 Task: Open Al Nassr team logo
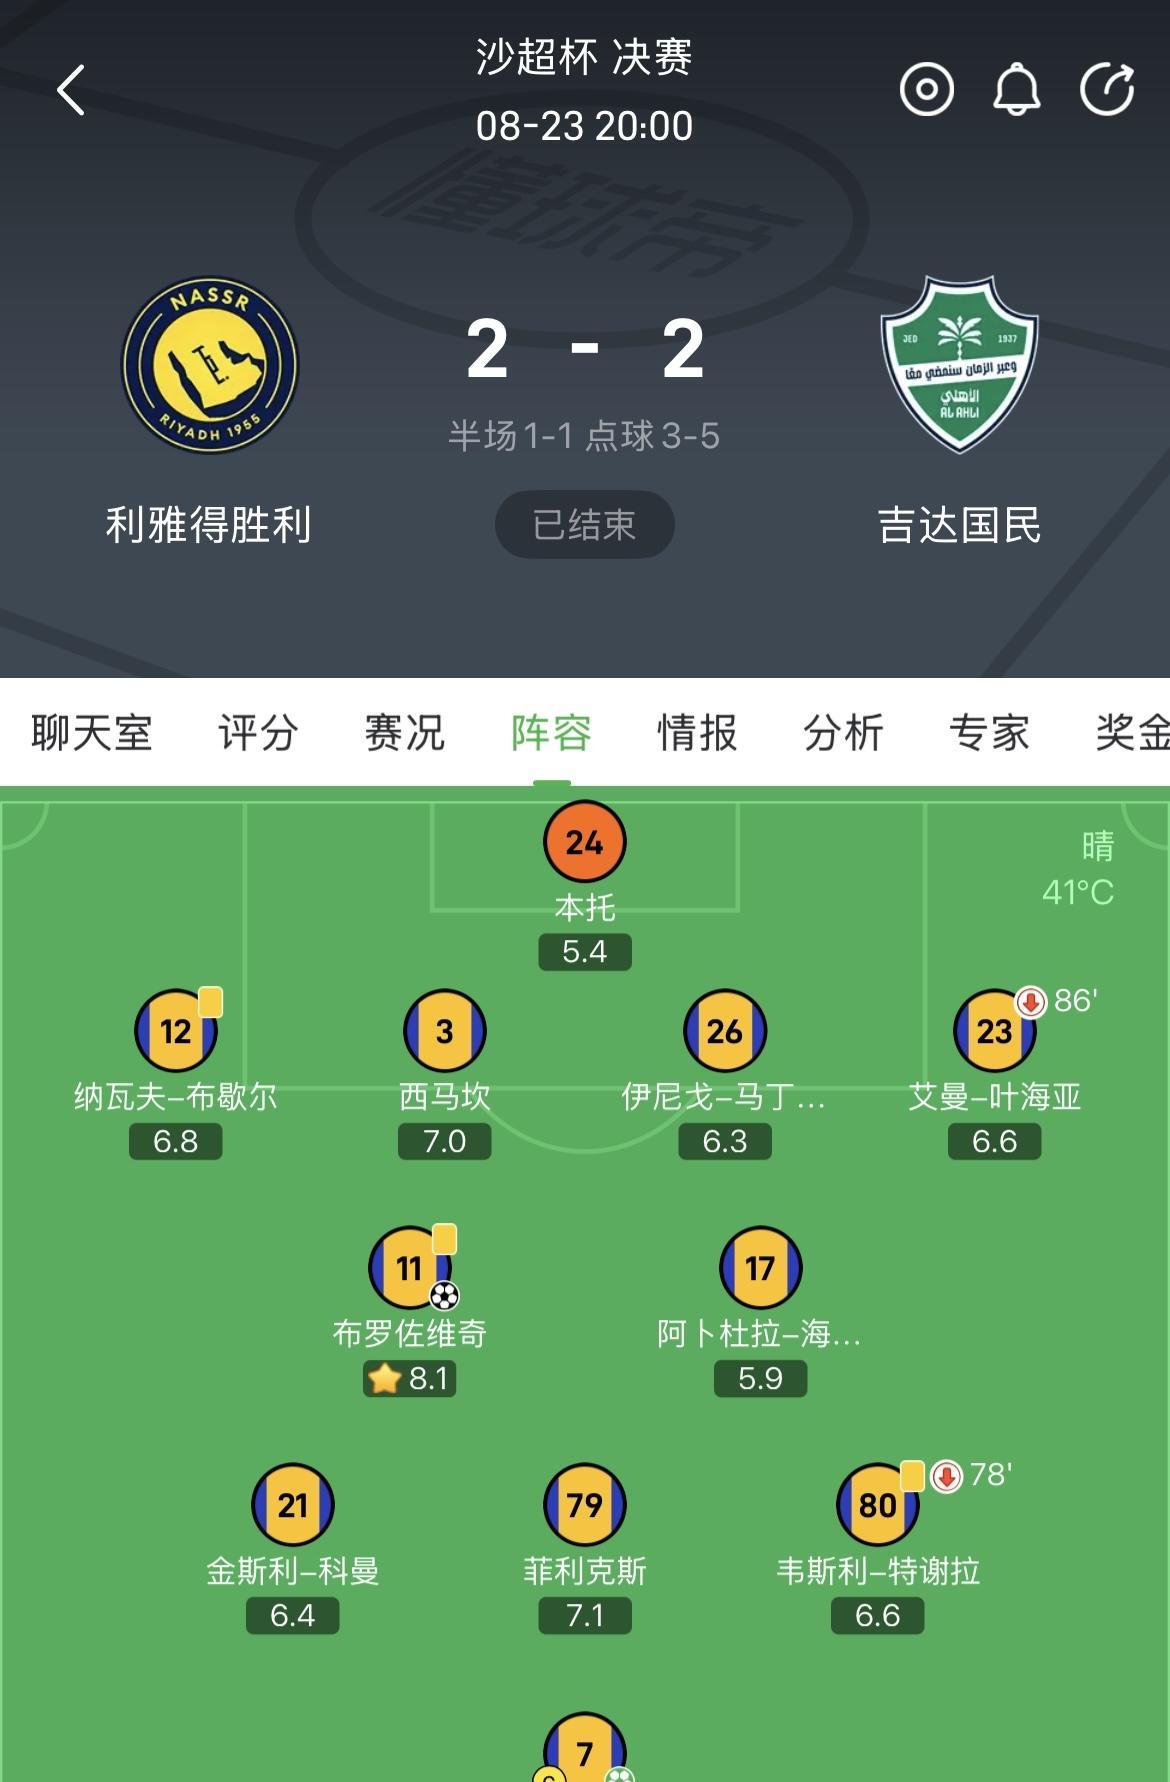click(x=210, y=365)
